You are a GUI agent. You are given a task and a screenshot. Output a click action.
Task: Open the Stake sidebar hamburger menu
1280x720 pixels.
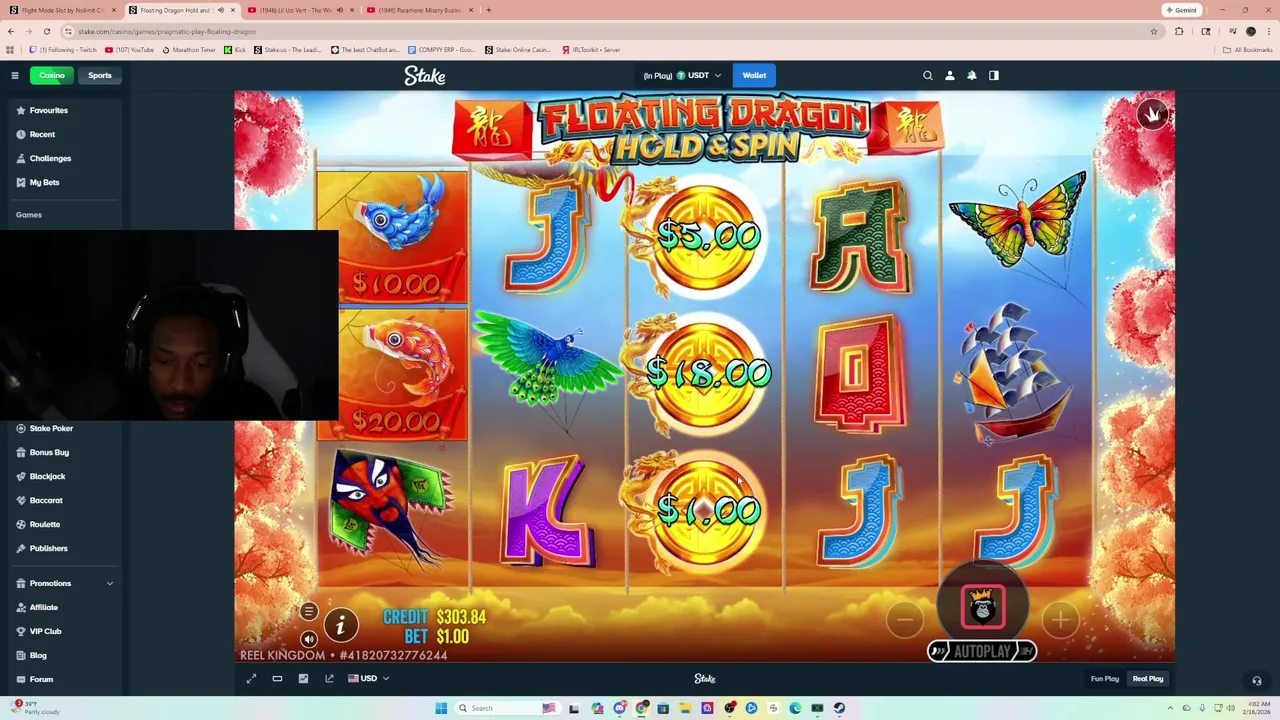15,75
